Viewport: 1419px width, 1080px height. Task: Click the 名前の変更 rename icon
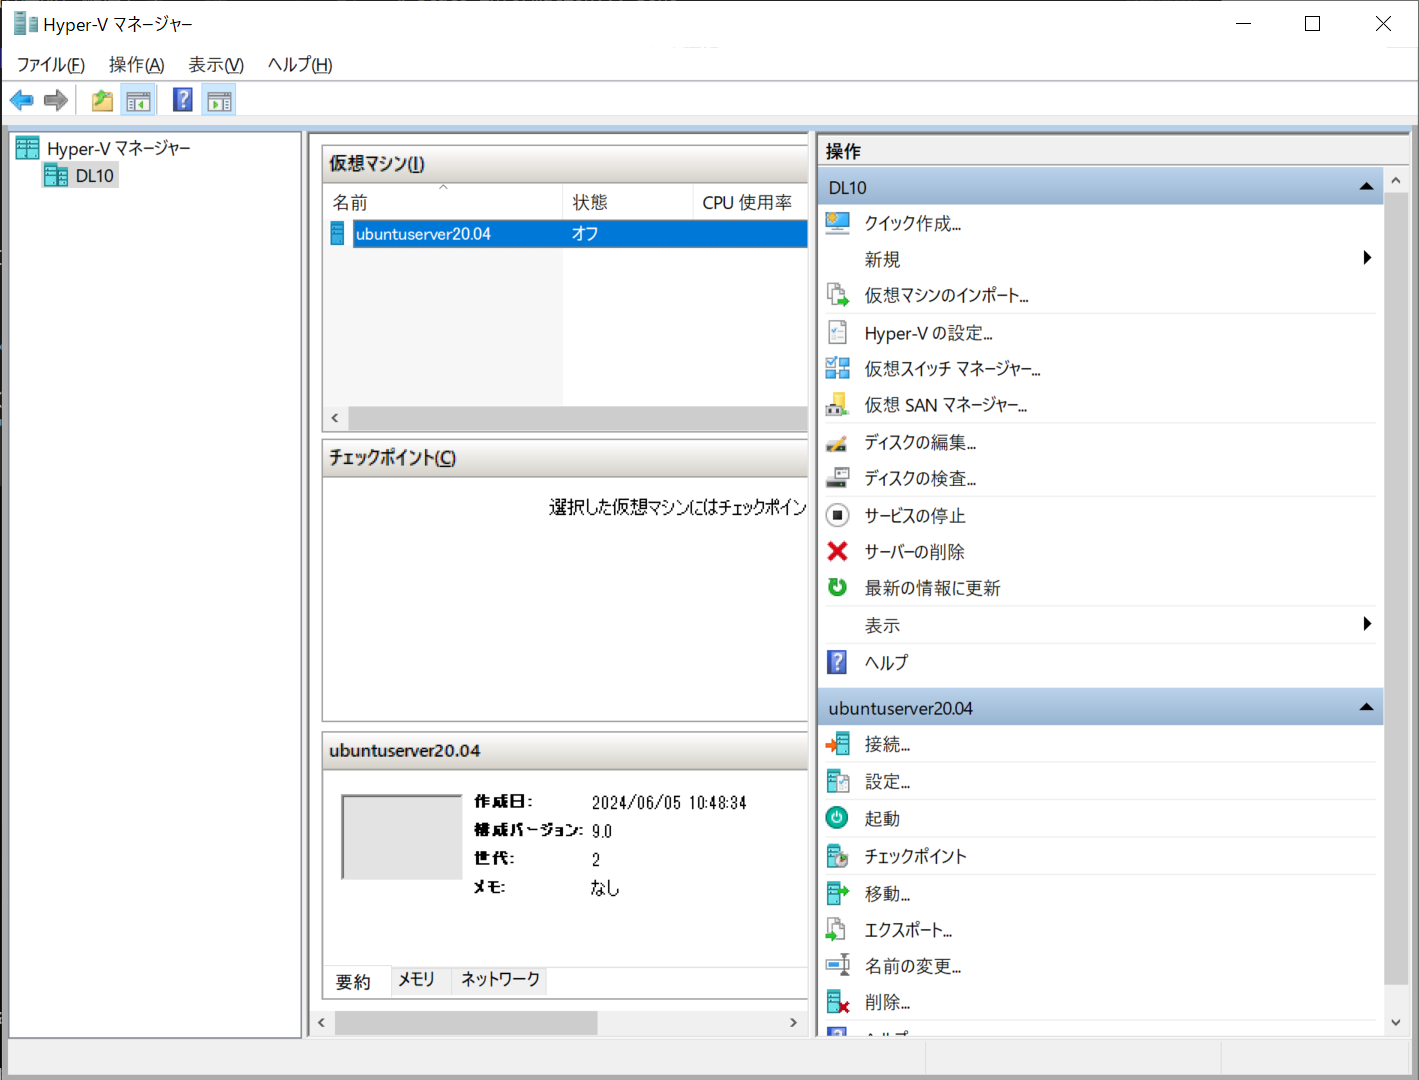point(838,965)
